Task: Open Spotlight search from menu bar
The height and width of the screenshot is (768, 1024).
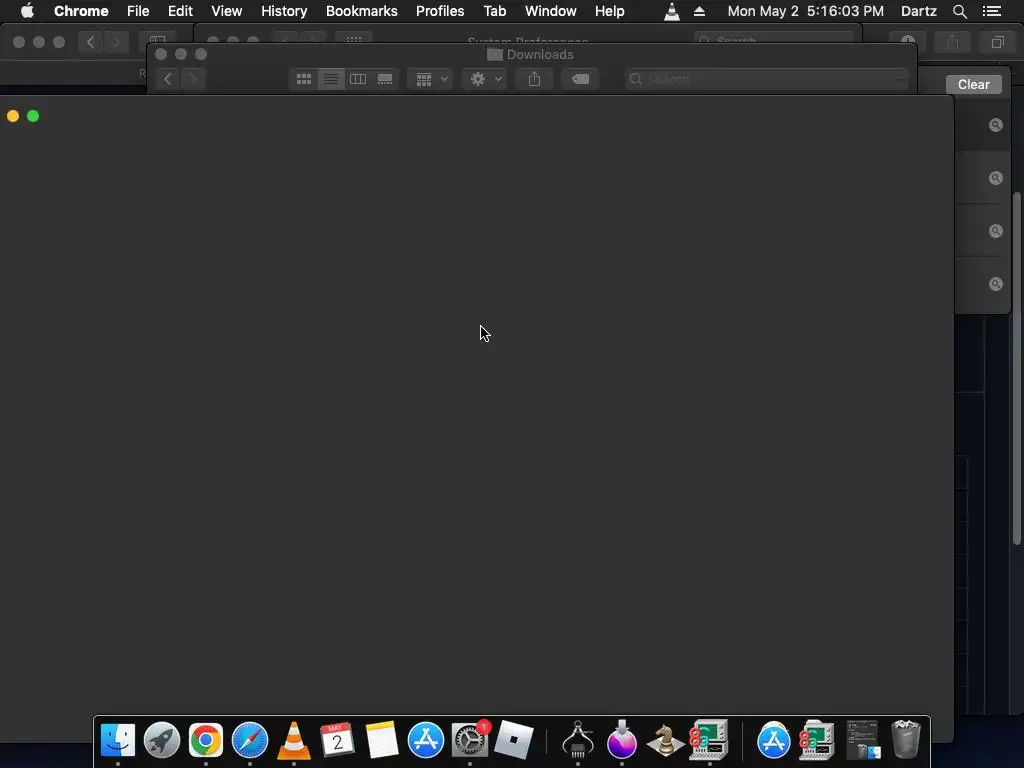Action: coord(959,11)
